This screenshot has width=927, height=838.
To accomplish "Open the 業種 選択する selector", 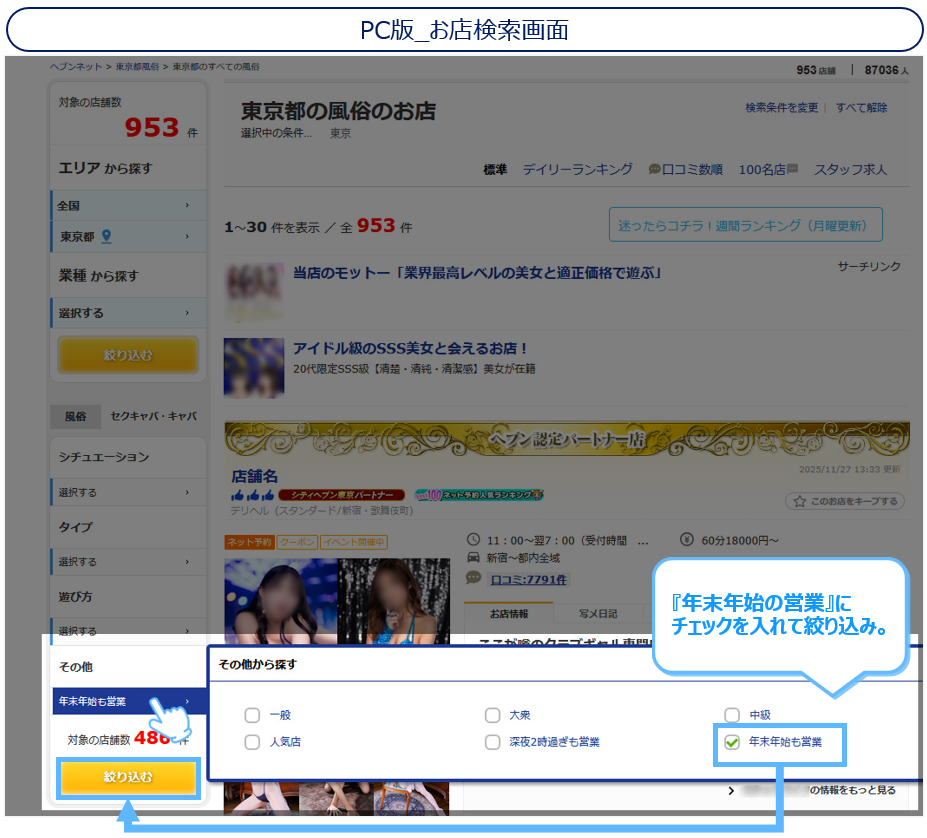I will [127, 313].
